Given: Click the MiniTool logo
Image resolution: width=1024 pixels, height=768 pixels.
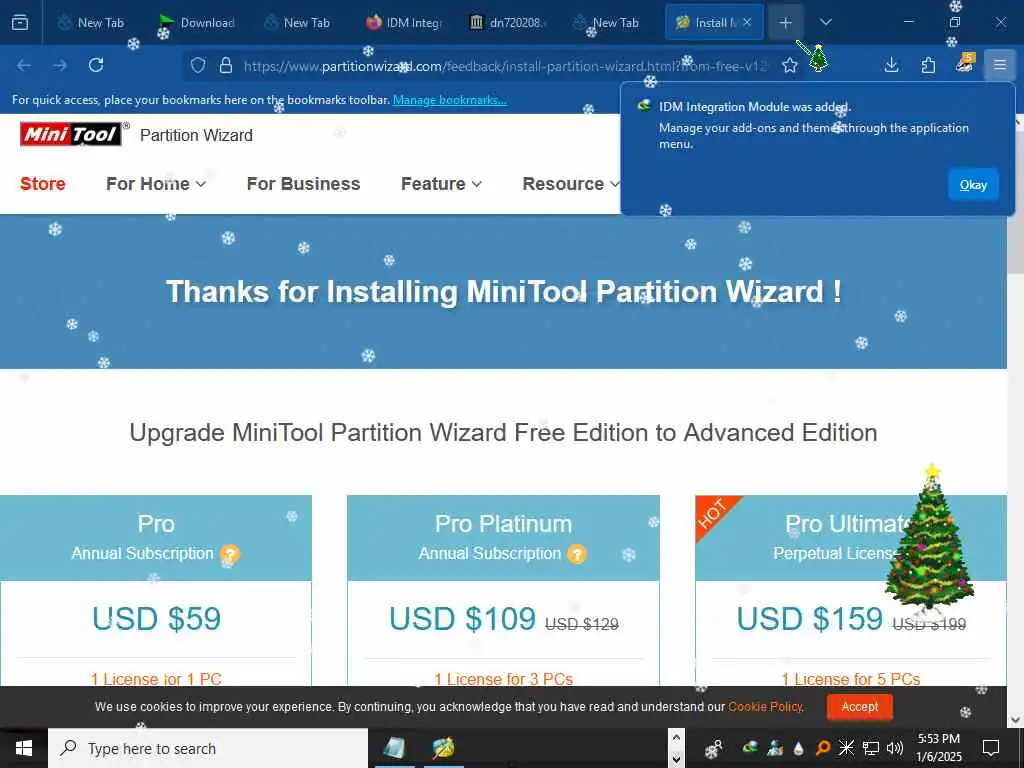Looking at the screenshot, I should 71,135.
